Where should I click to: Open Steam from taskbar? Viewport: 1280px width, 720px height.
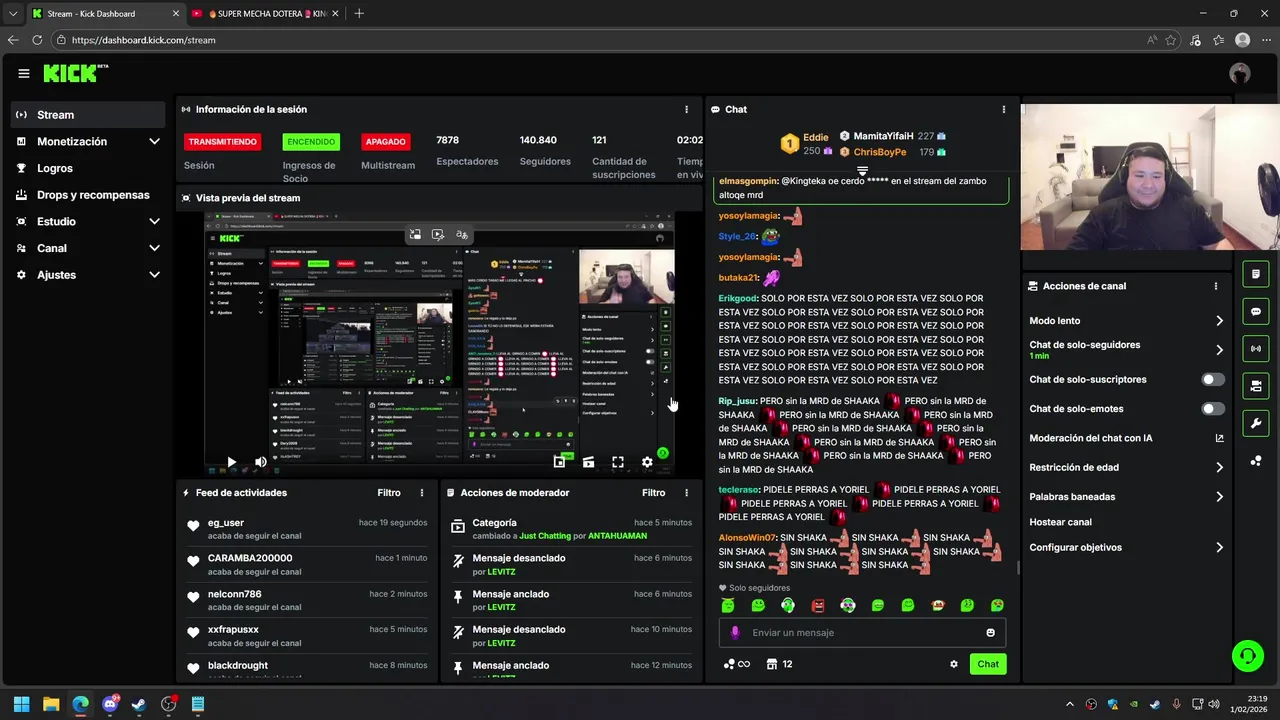tap(139, 704)
